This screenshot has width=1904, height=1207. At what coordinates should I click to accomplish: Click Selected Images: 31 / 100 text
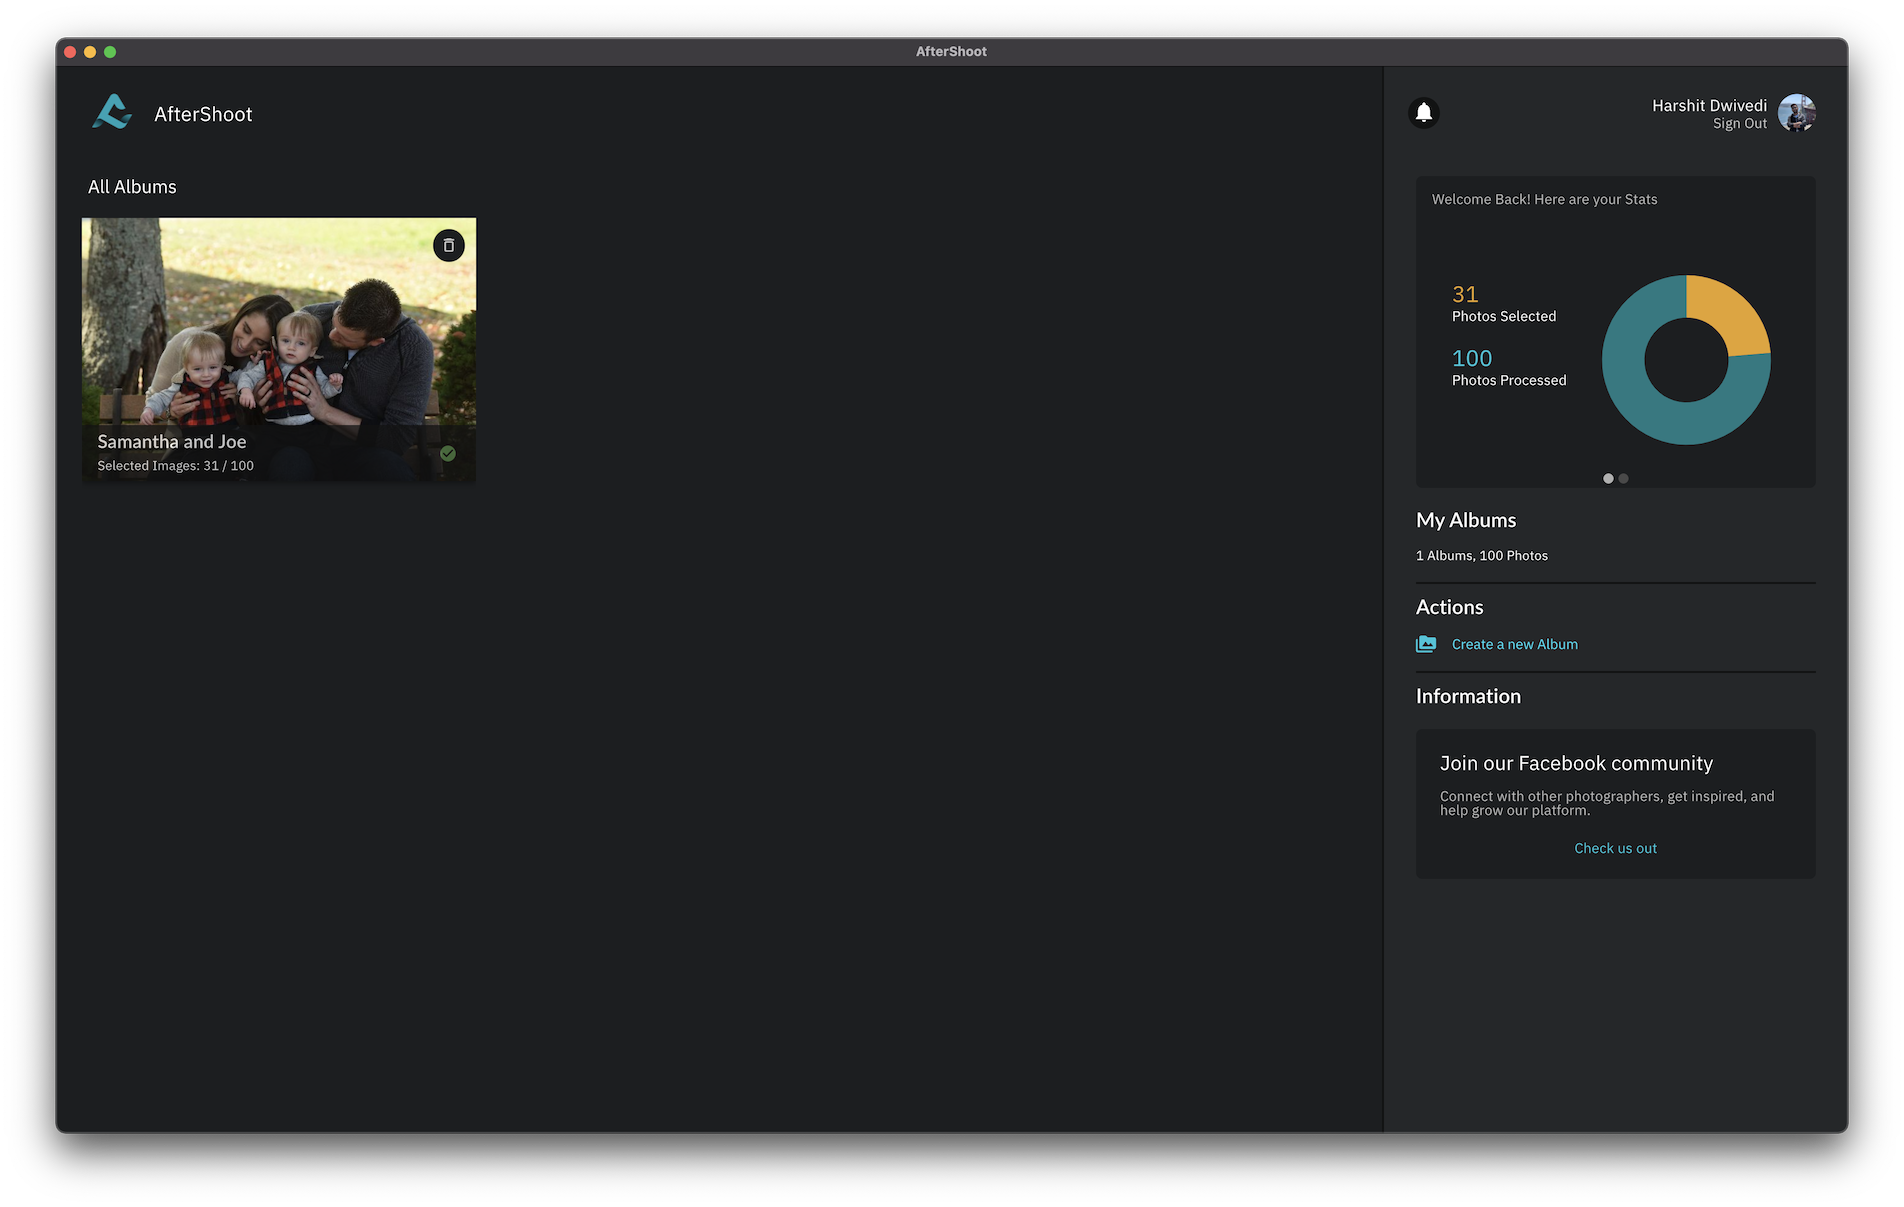176,466
